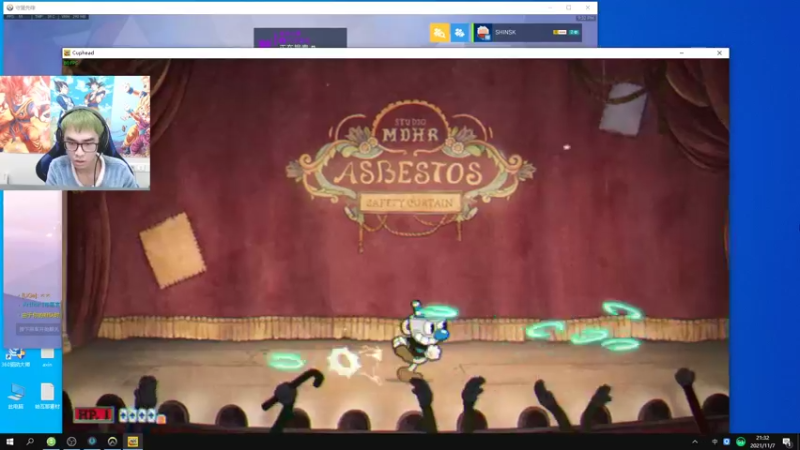Click the background window's title bar icon

pyautogui.click(x=10, y=8)
